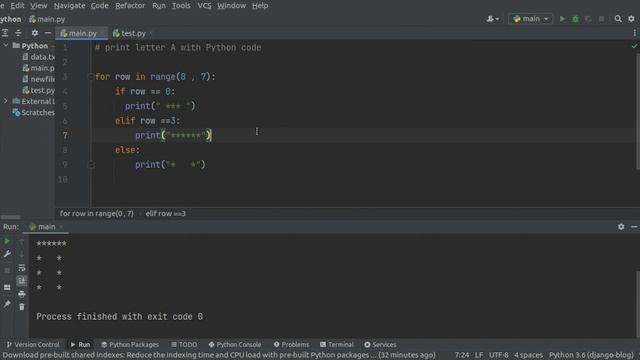The image size is (640, 360).
Task: Click fold end marker on line 9
Action: coord(91,164)
